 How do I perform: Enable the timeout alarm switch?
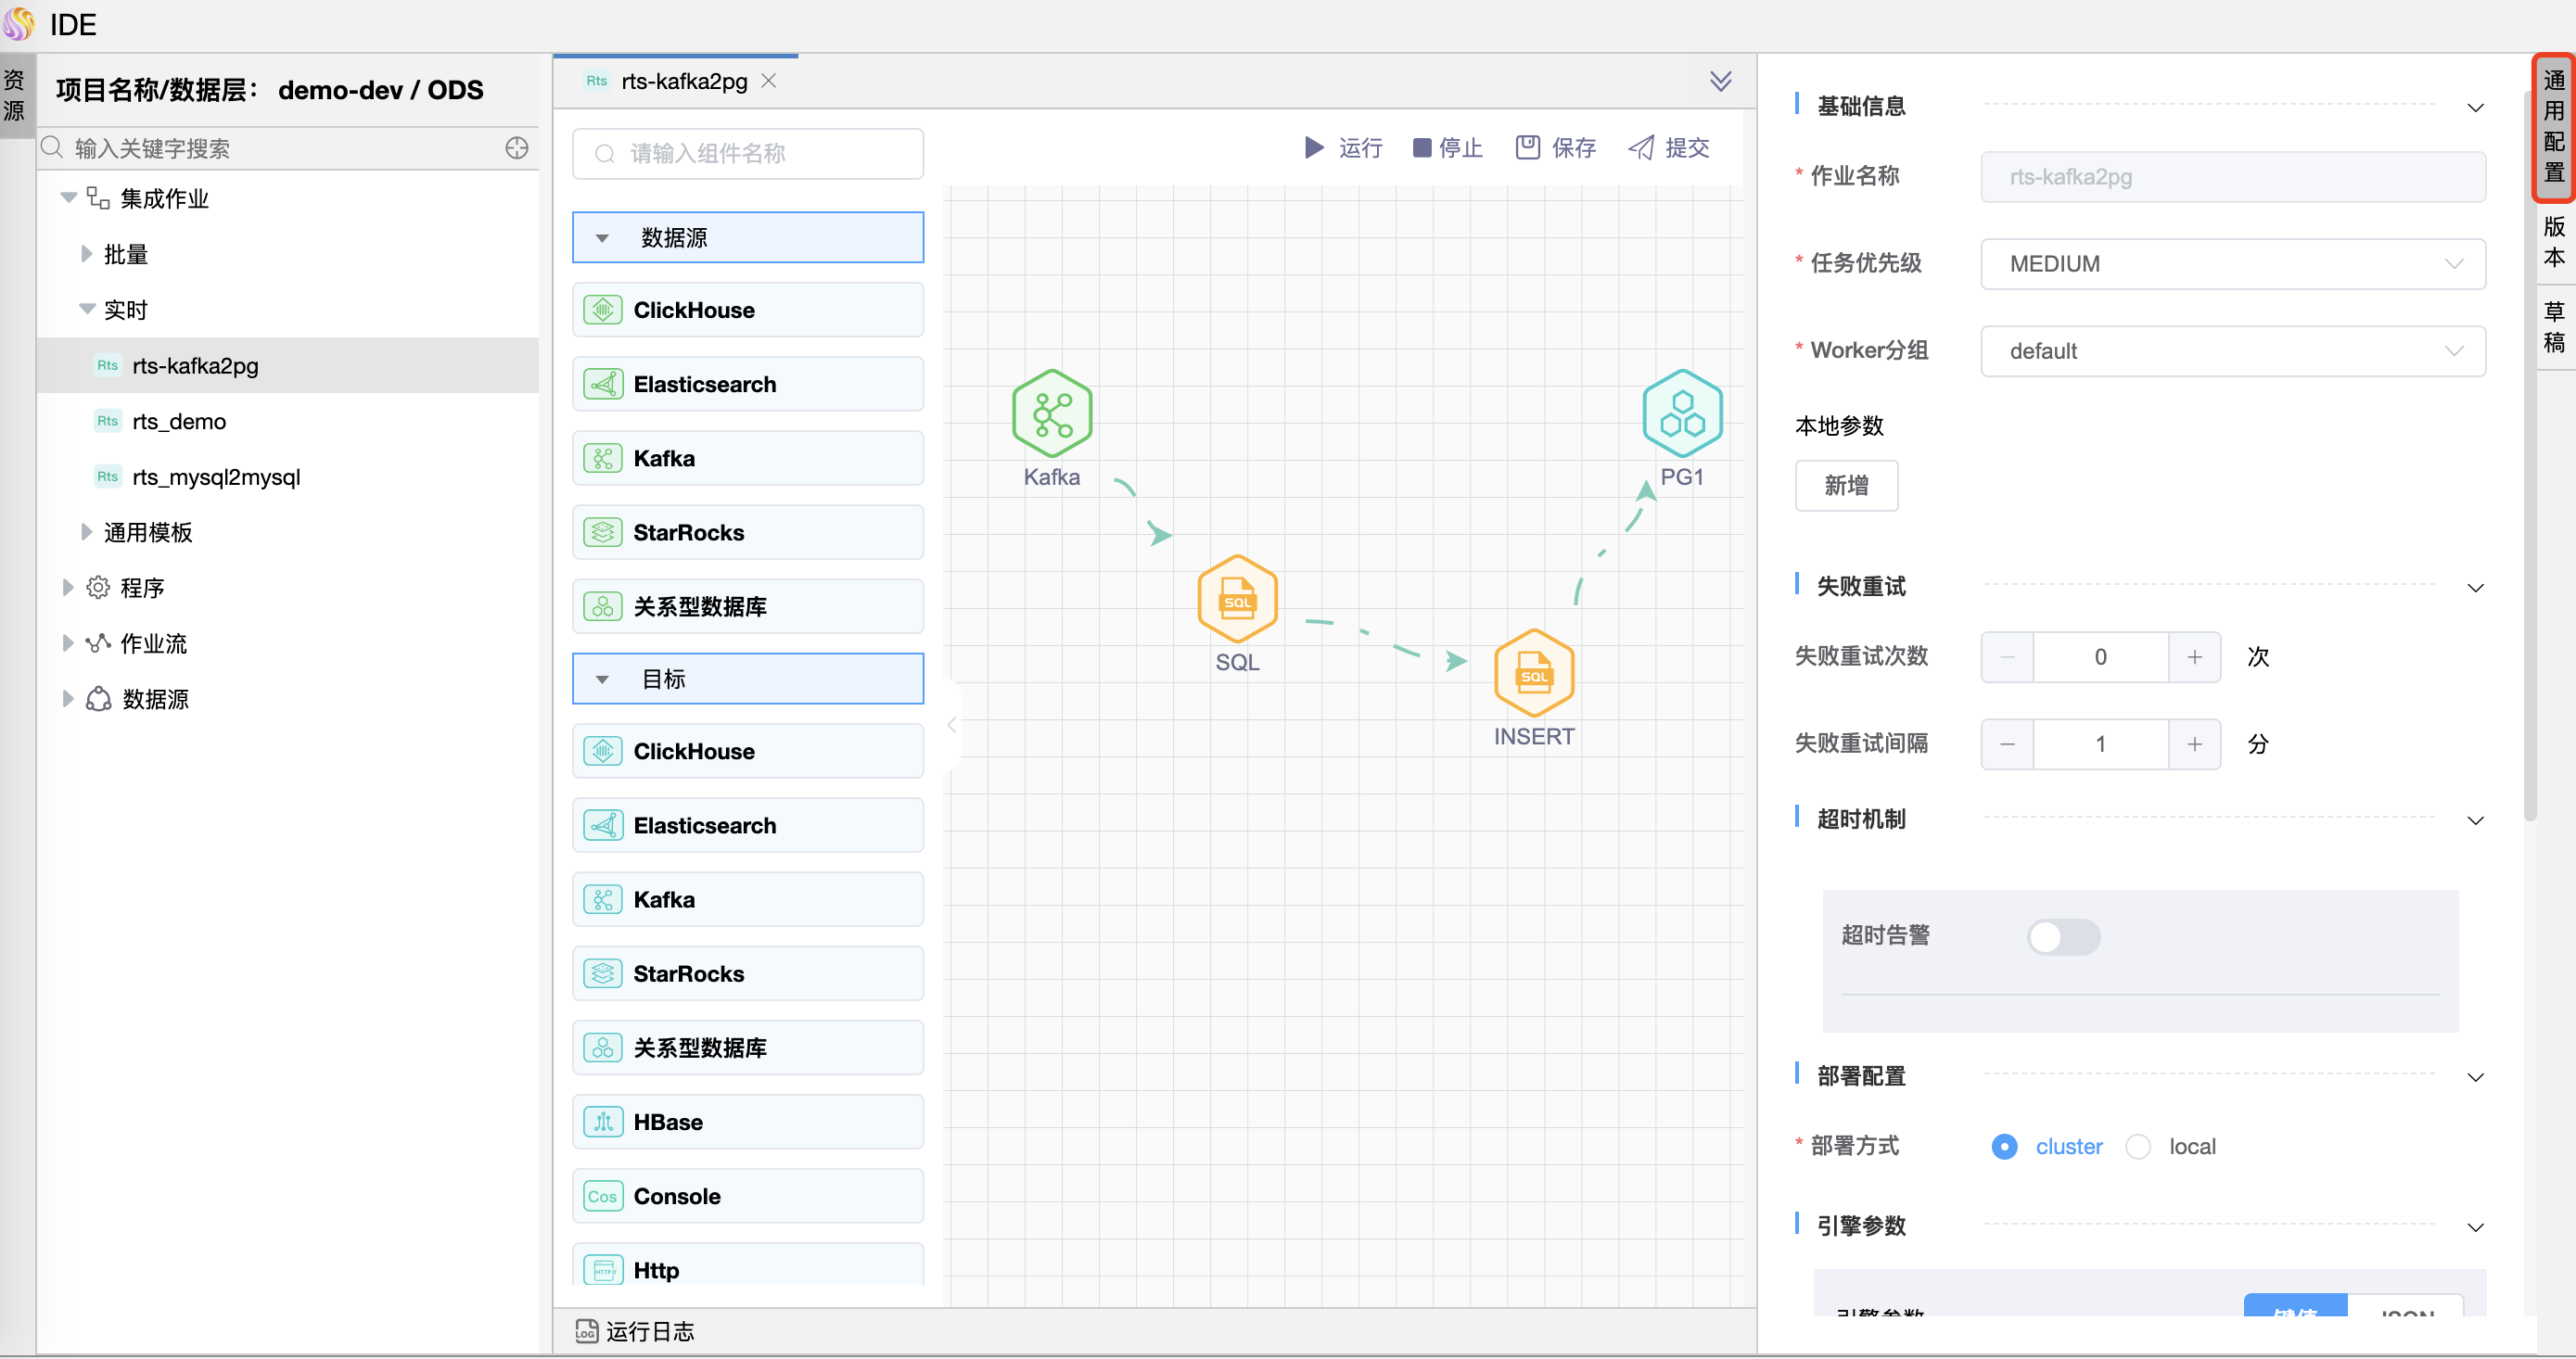point(2063,937)
